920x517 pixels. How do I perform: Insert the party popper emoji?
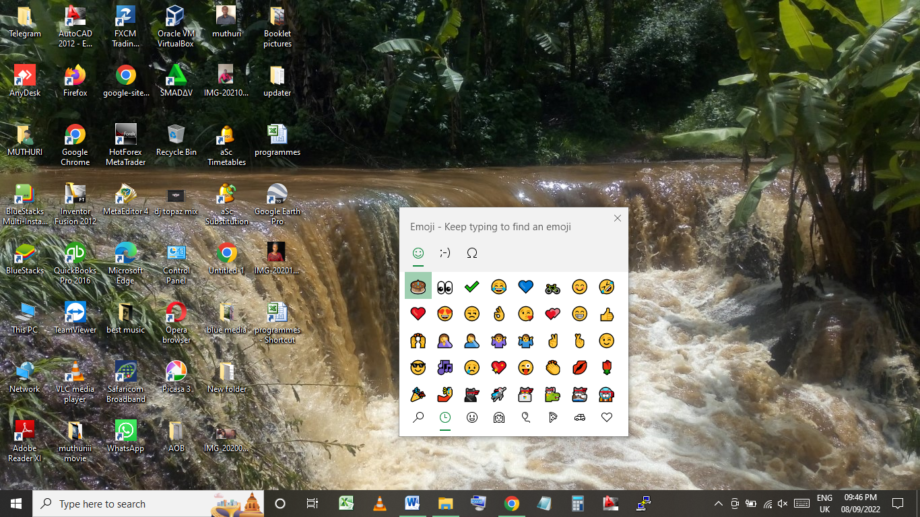point(418,395)
